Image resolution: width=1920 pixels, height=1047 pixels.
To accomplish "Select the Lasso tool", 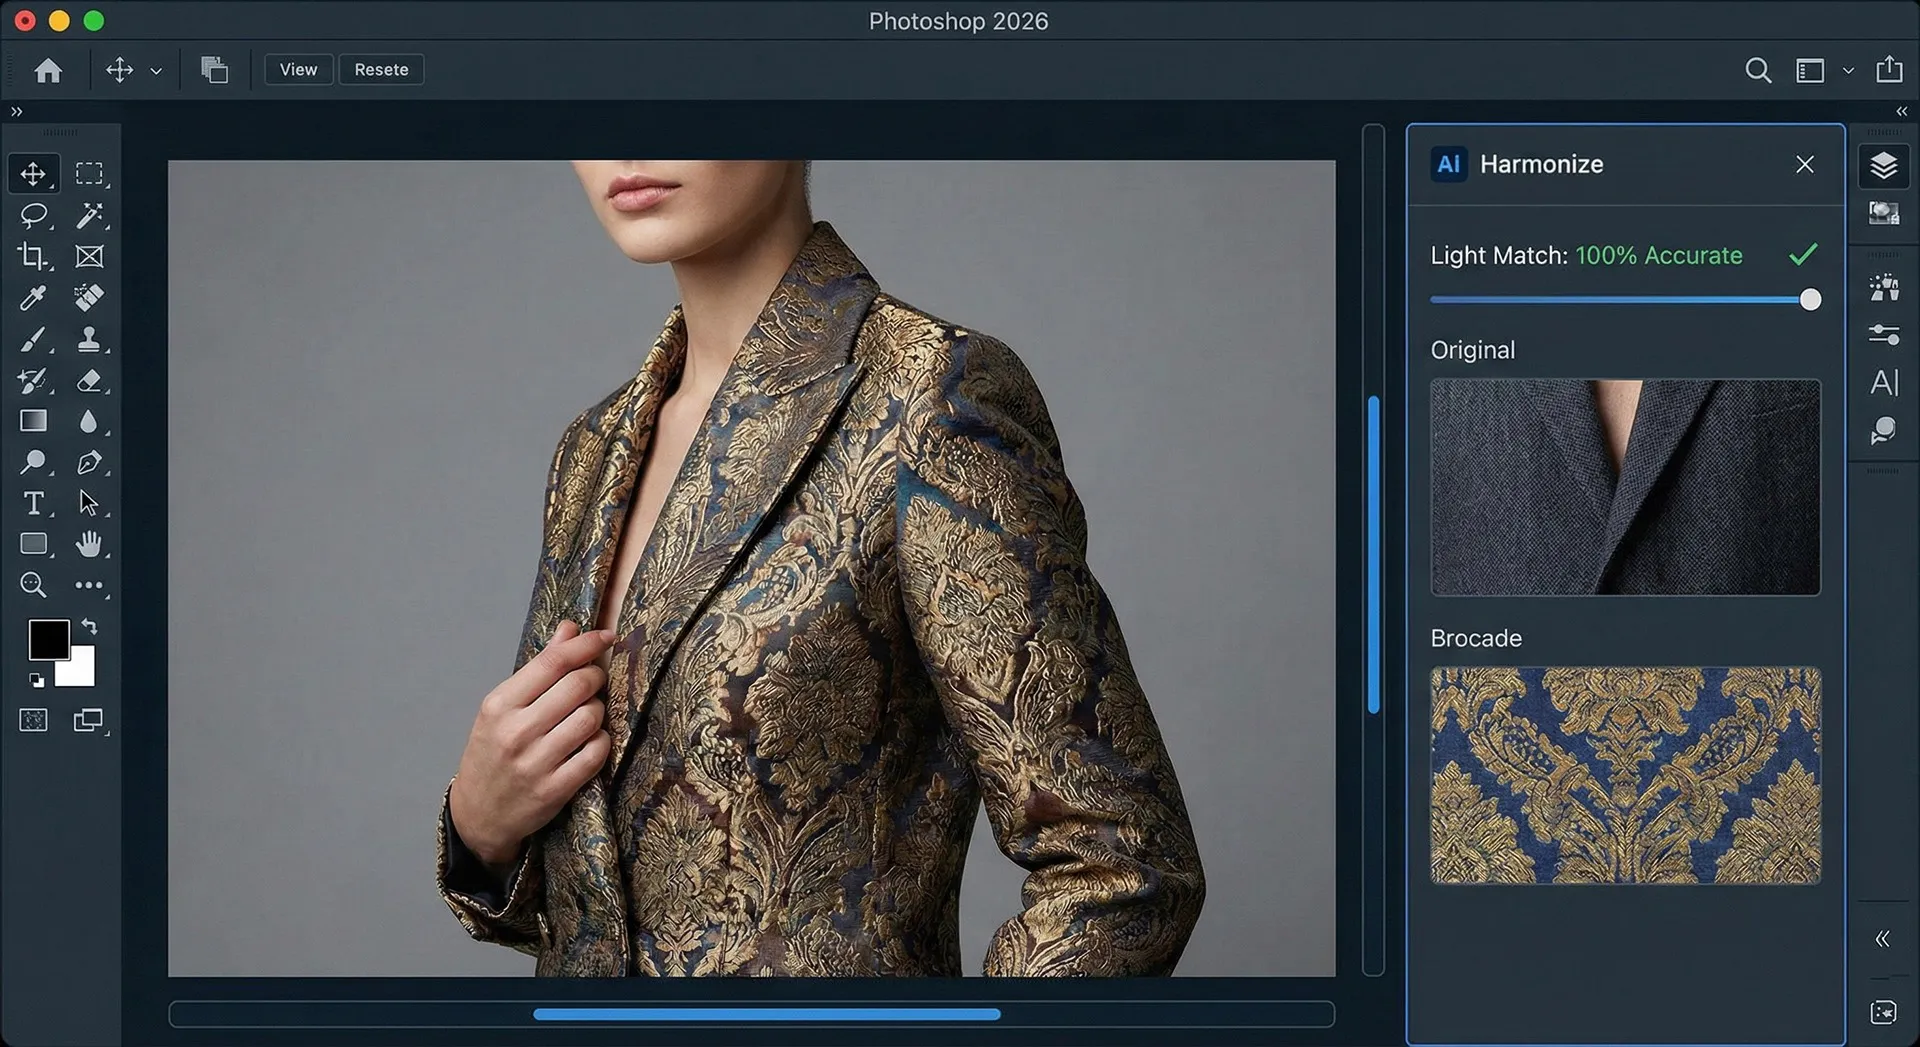I will [x=33, y=215].
